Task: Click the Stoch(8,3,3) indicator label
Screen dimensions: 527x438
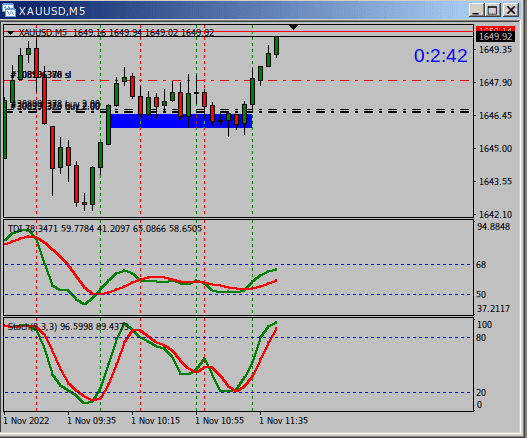Action: [69, 326]
